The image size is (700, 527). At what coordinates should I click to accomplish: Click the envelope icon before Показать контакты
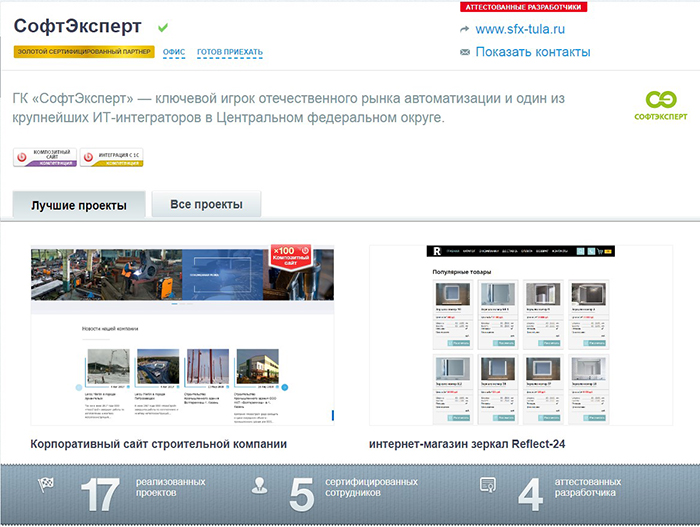click(465, 52)
